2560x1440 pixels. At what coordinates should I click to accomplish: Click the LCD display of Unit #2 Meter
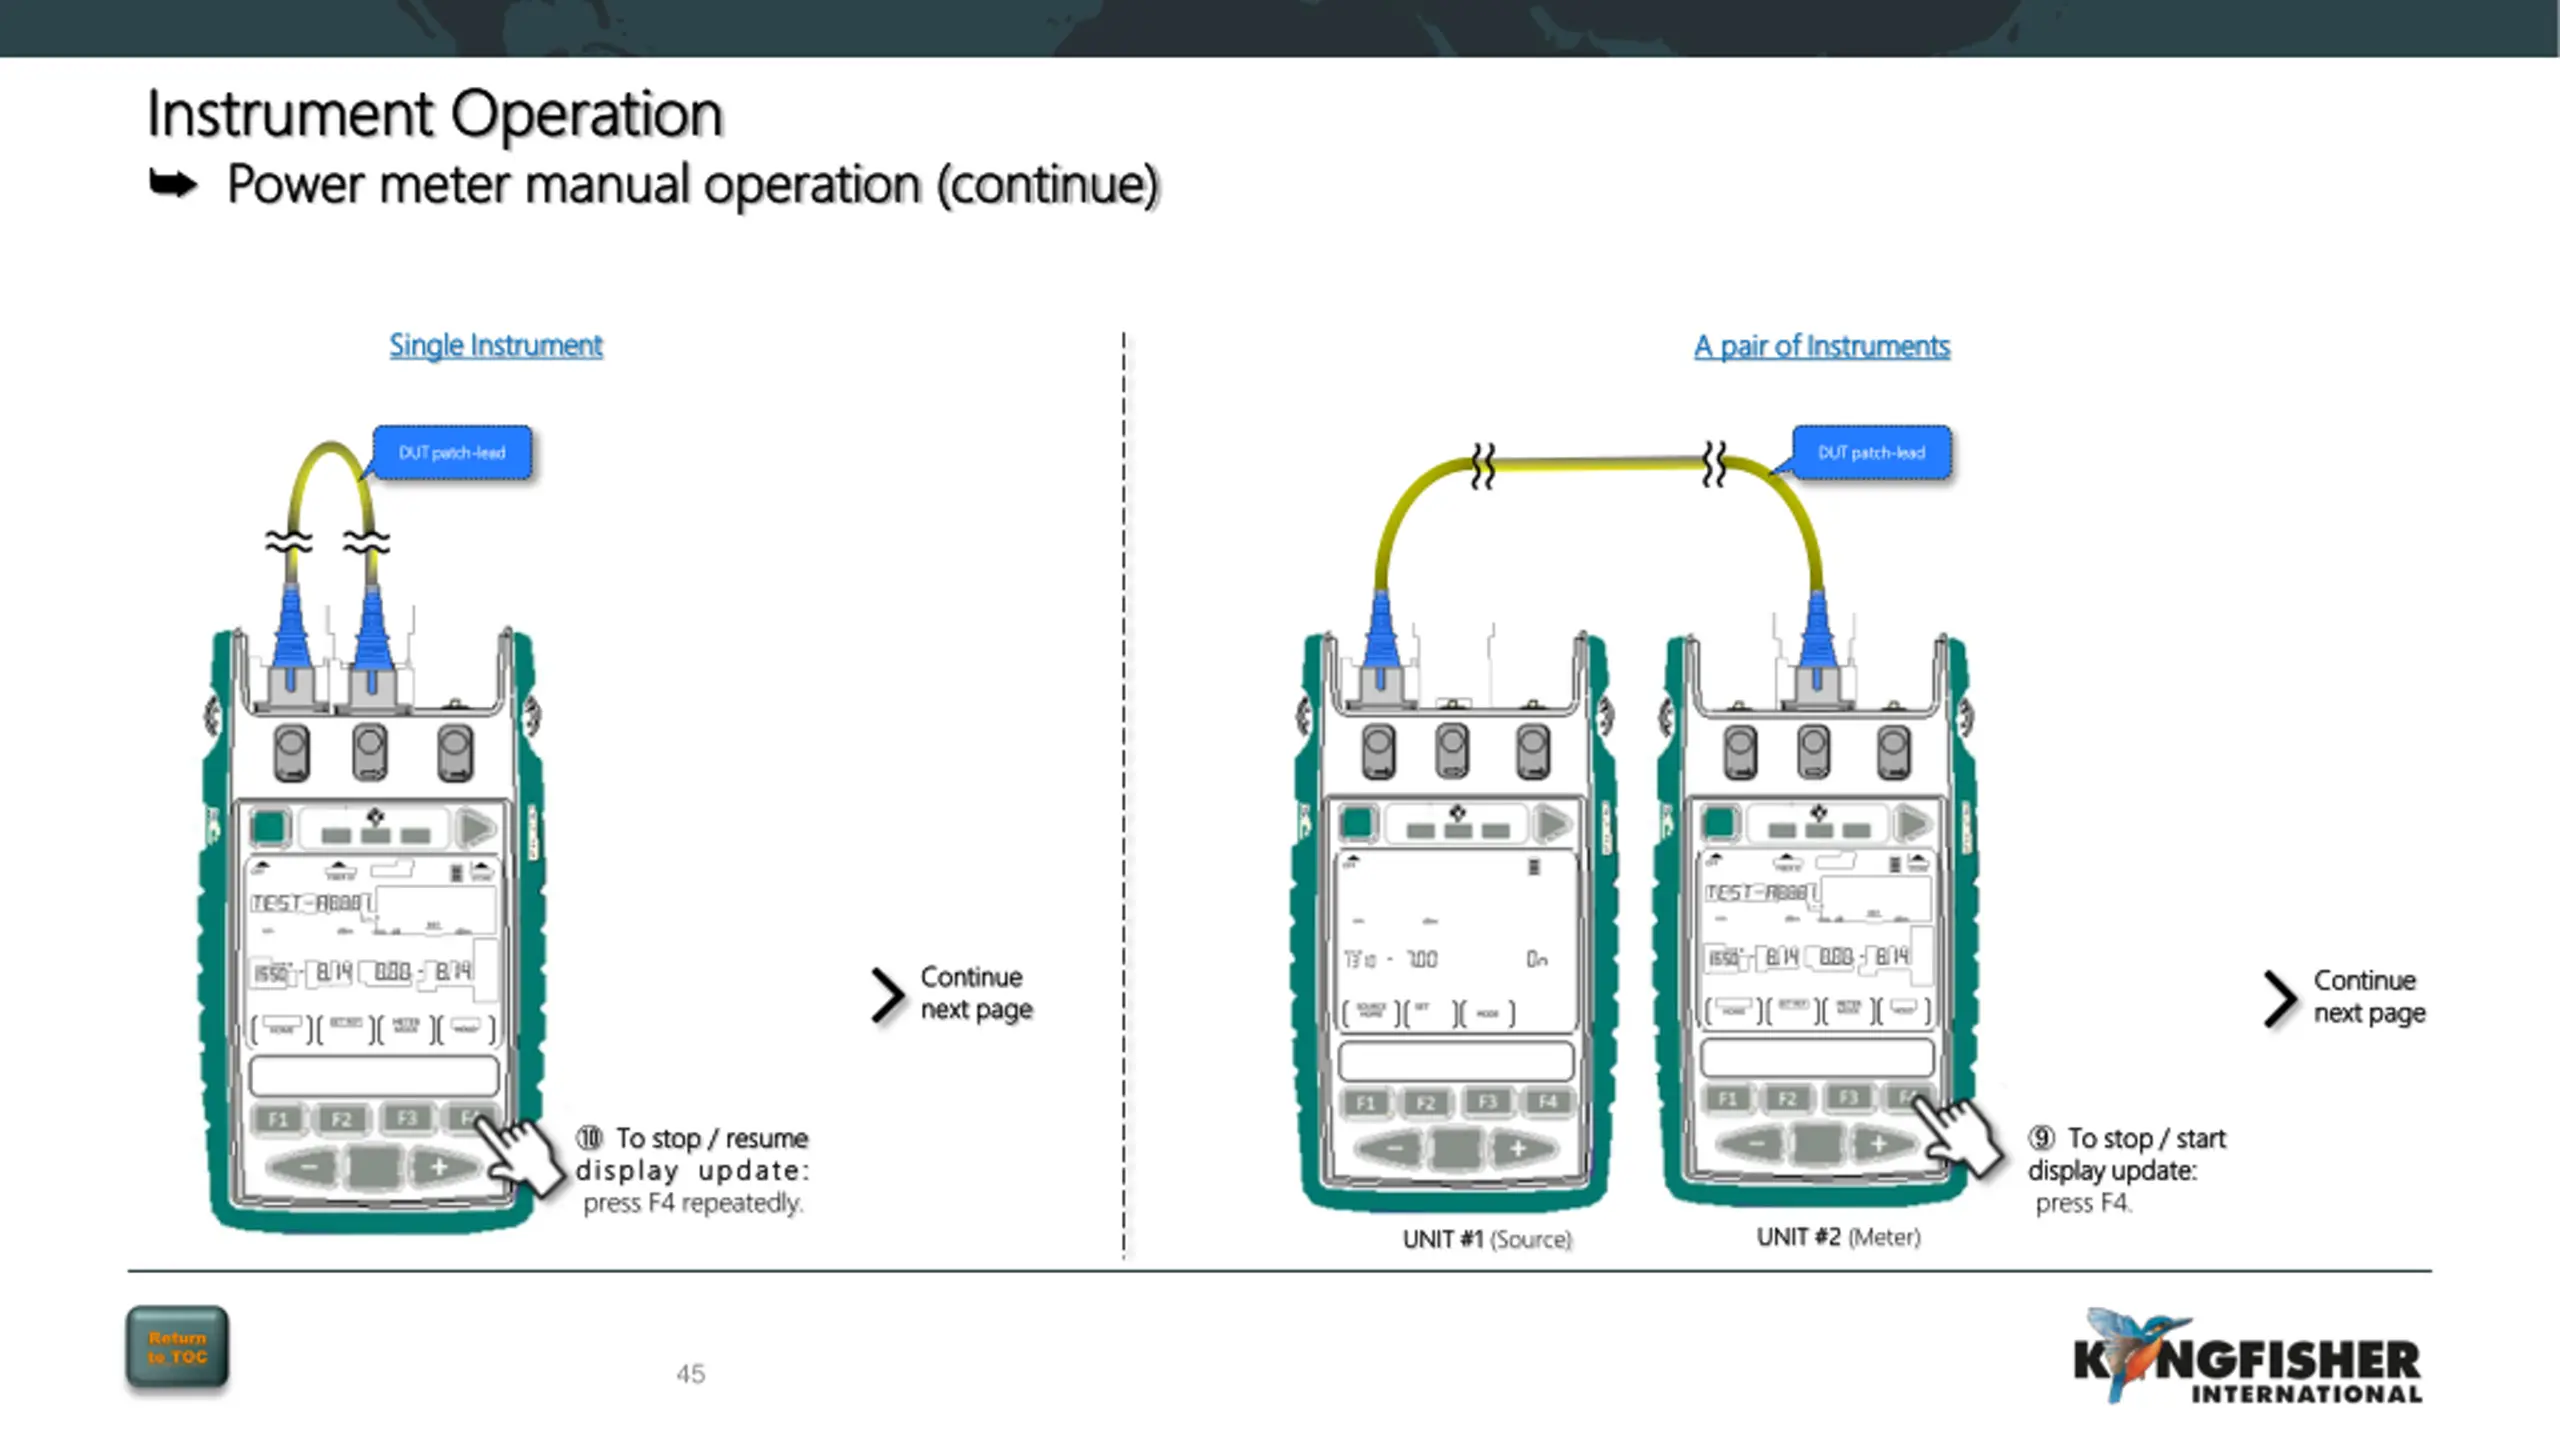(x=1818, y=940)
